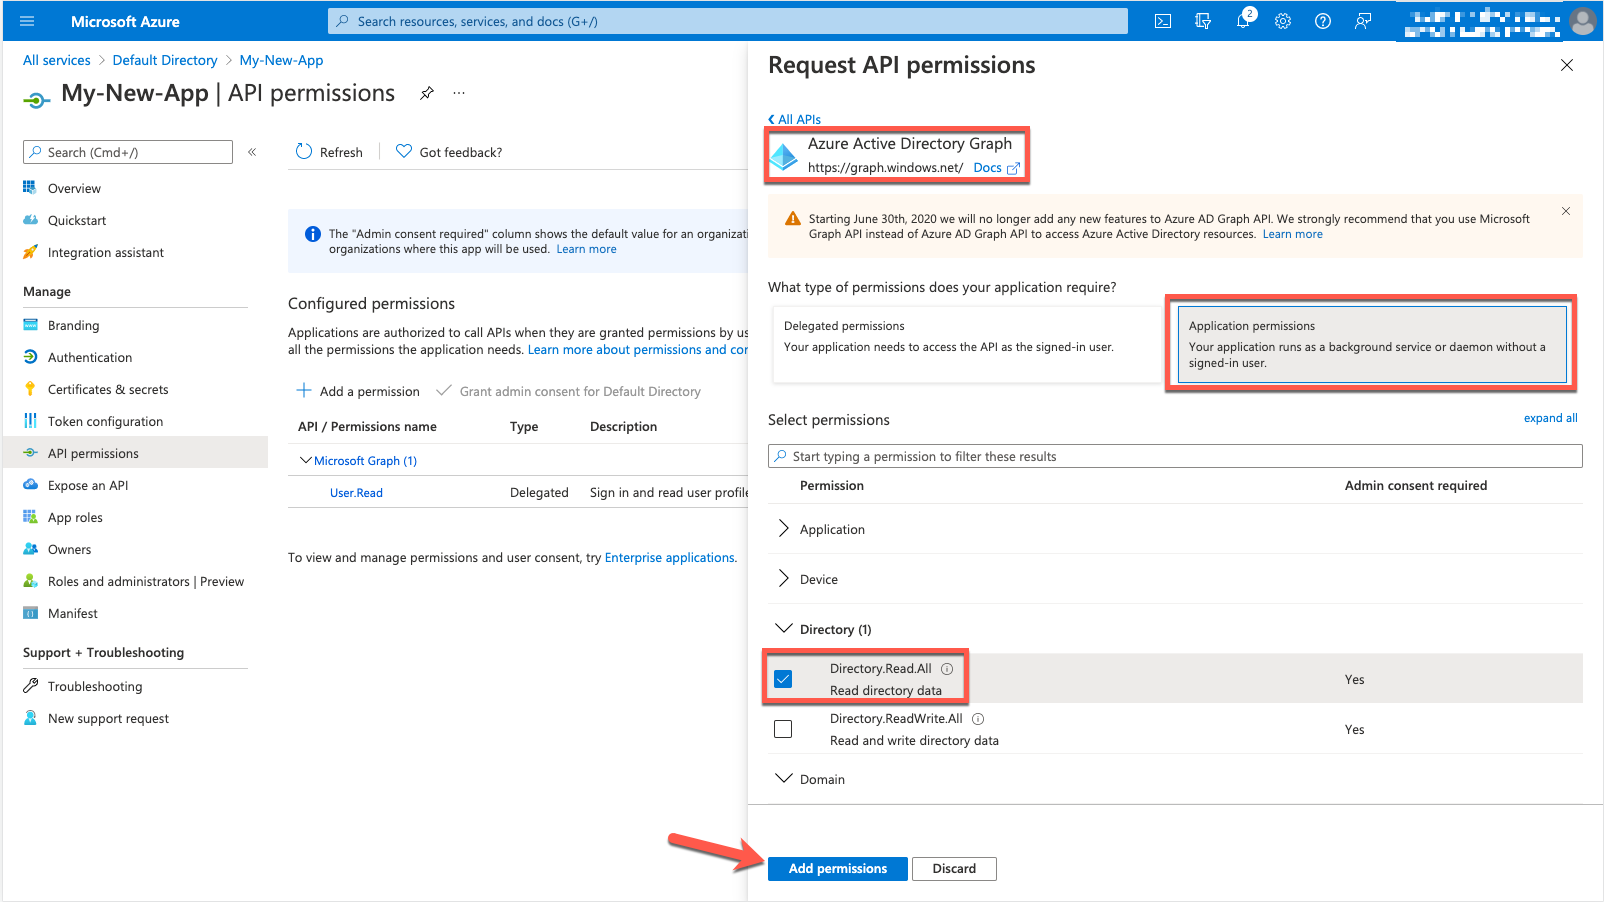Click Grant admin consent for Default Directory

click(x=569, y=391)
